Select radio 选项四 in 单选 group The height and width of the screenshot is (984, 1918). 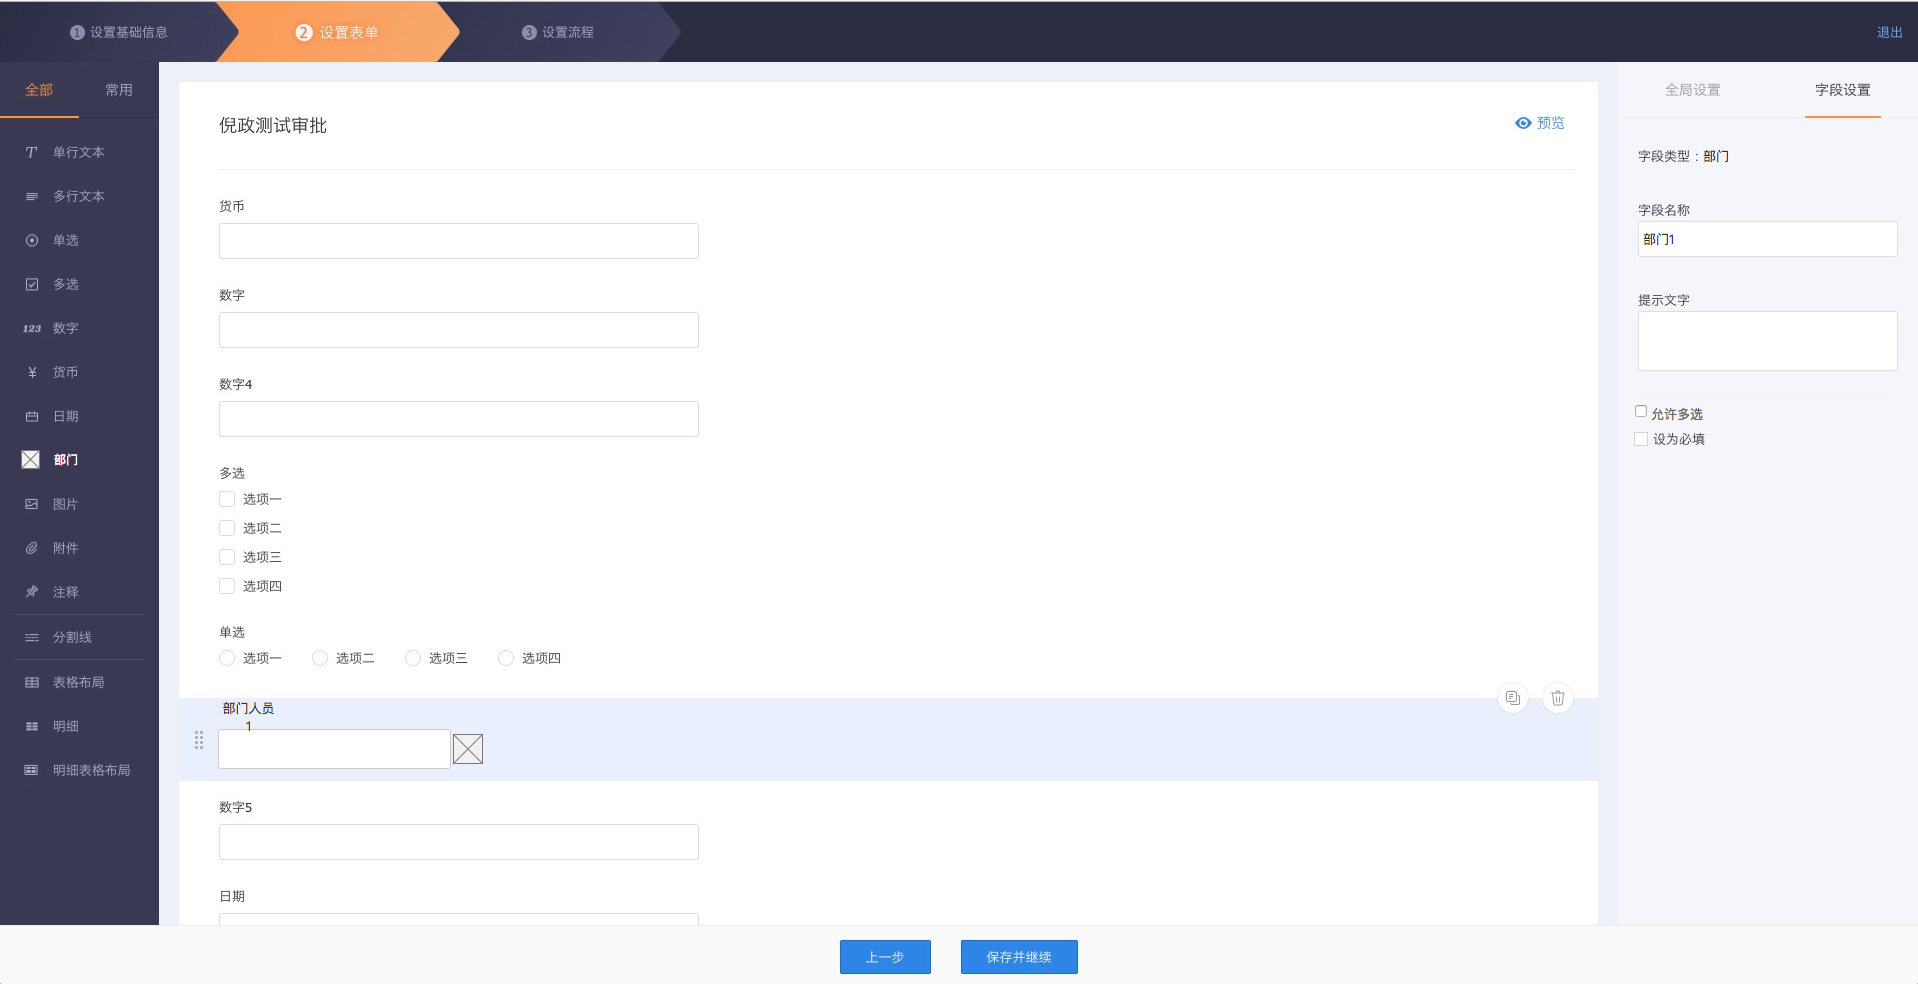[506, 658]
